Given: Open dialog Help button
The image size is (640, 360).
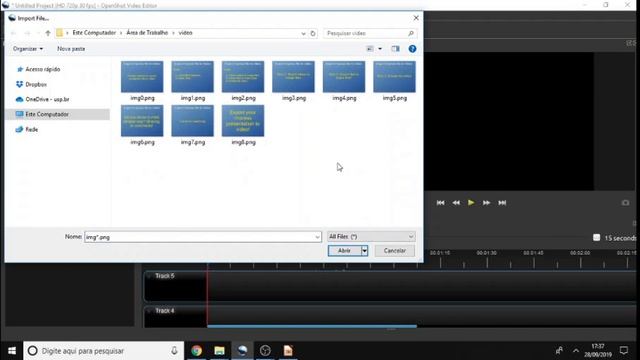Looking at the screenshot, I should tap(412, 49).
